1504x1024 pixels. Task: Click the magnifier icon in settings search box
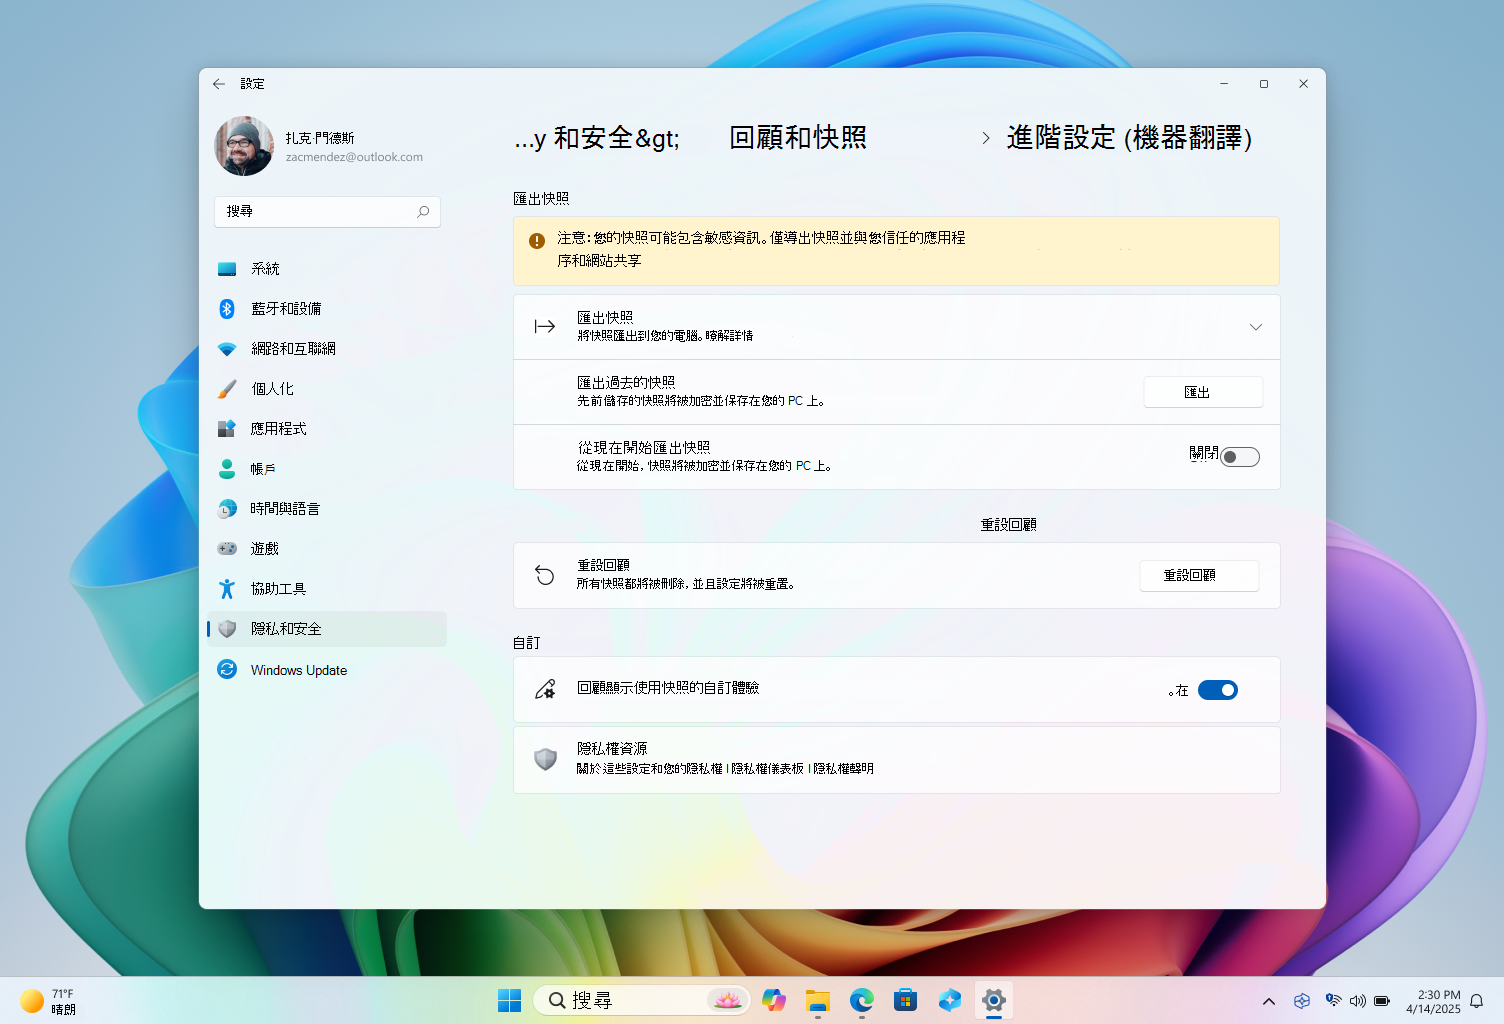point(423,212)
